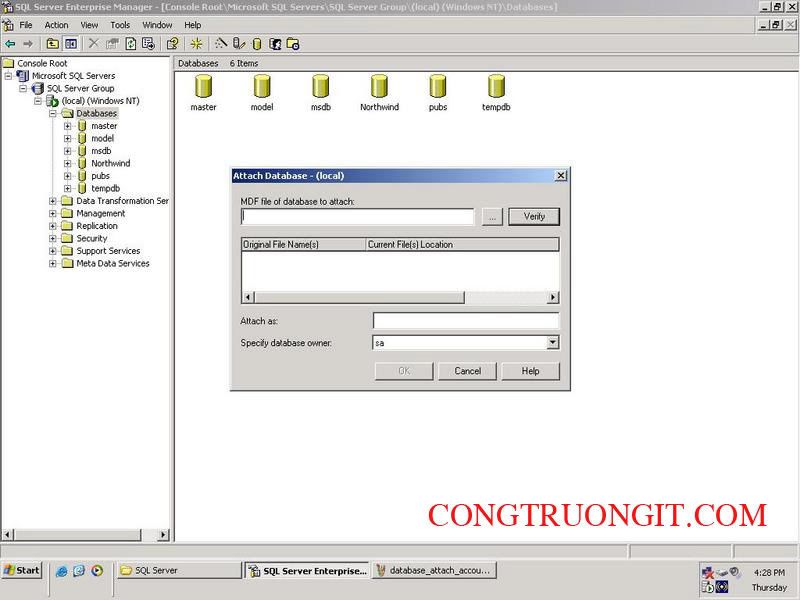
Task: Close the Attach Database dialog
Action: [x=560, y=176]
